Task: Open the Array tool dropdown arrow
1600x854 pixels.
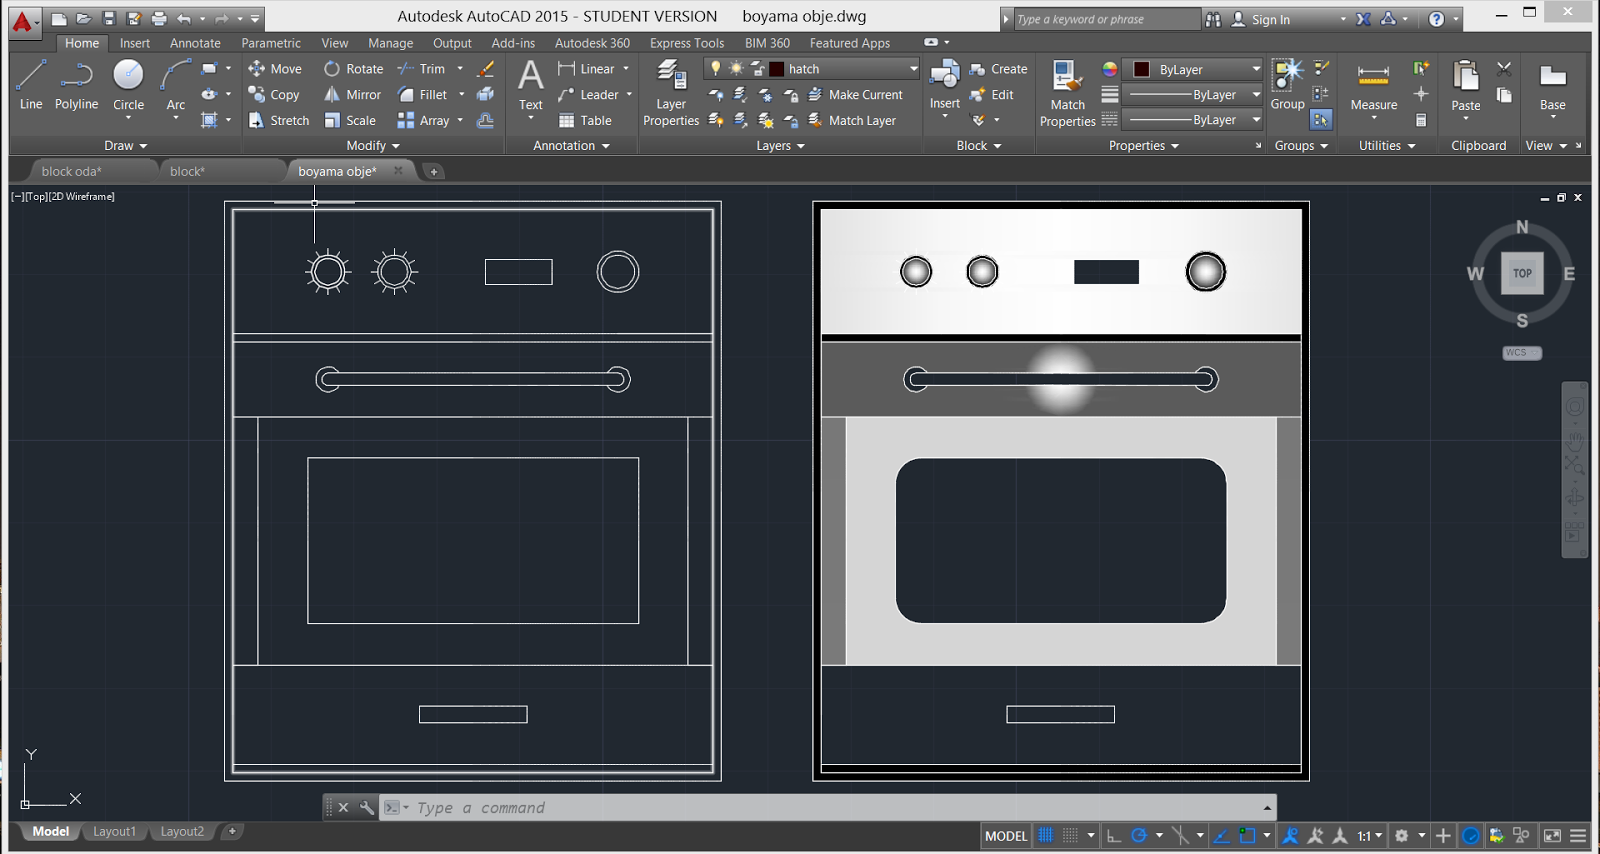Action: click(x=460, y=121)
